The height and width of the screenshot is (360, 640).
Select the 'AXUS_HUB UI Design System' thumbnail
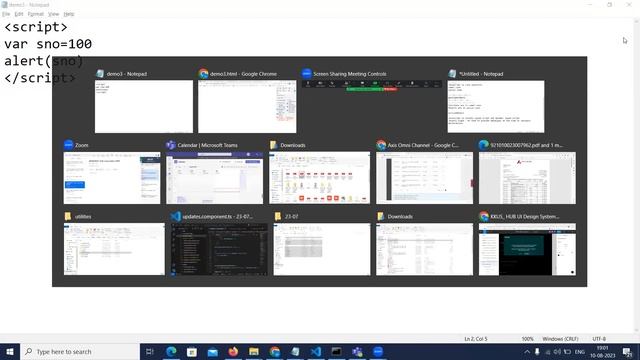pos(527,249)
